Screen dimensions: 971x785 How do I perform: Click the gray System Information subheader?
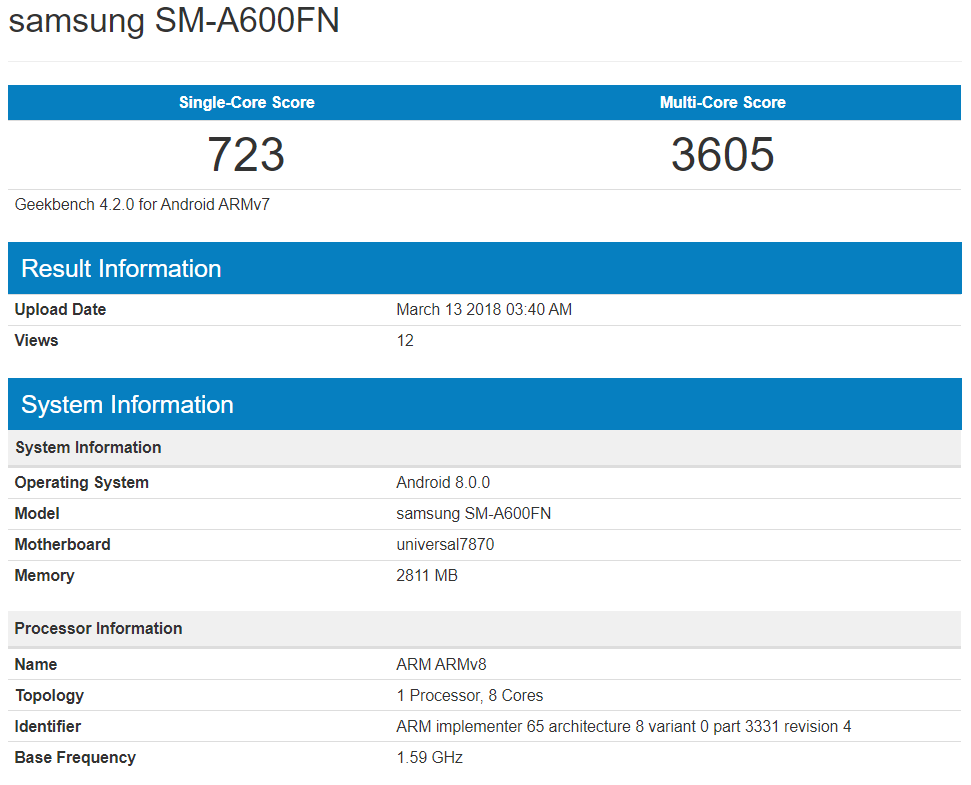(88, 448)
